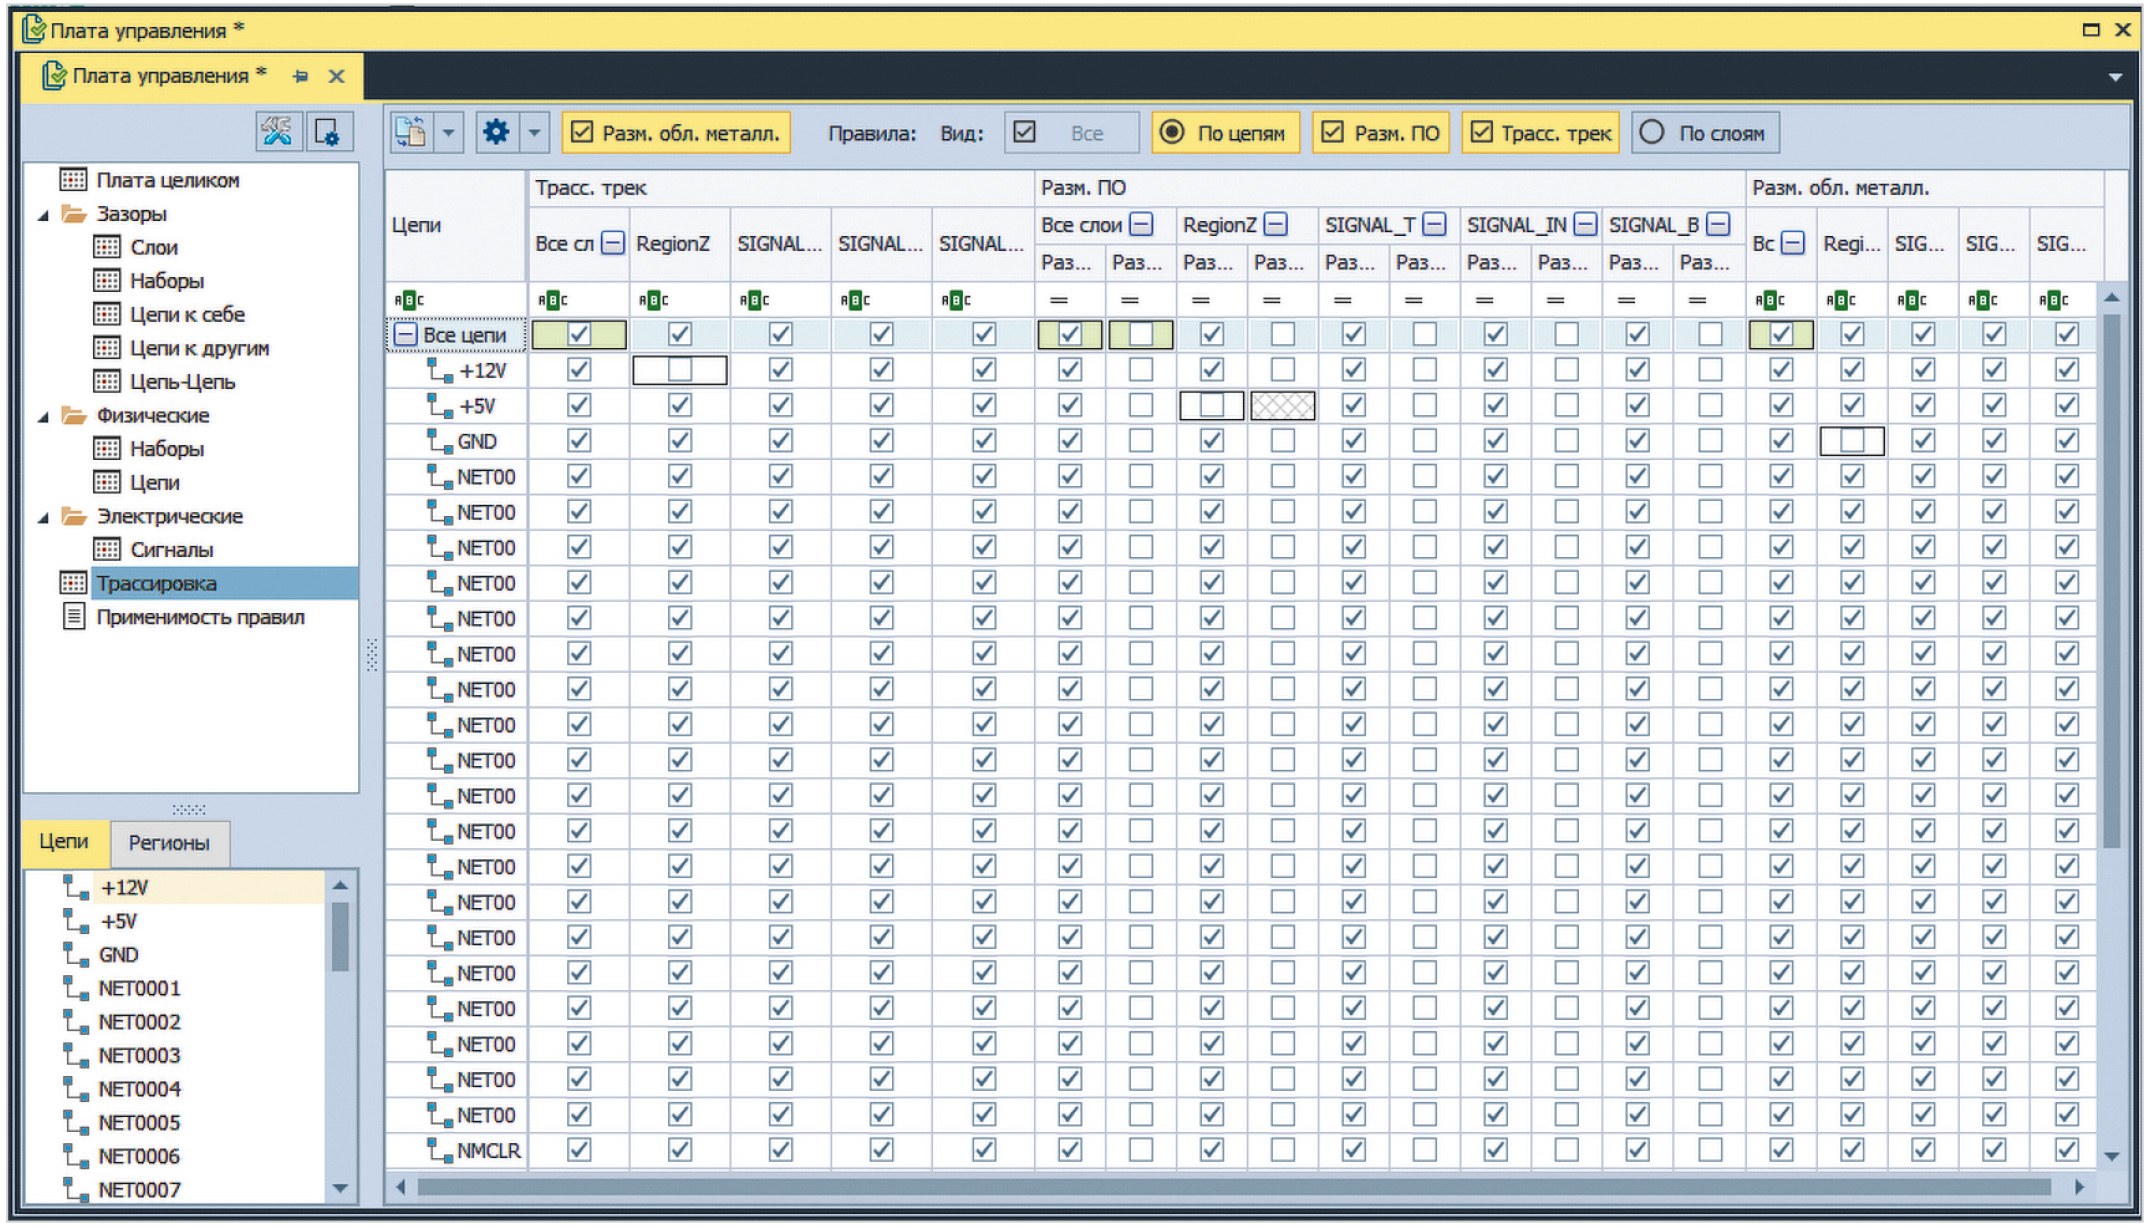The width and height of the screenshot is (2148, 1228).
Task: Select the По цепям radio button
Action: pos(1172,132)
